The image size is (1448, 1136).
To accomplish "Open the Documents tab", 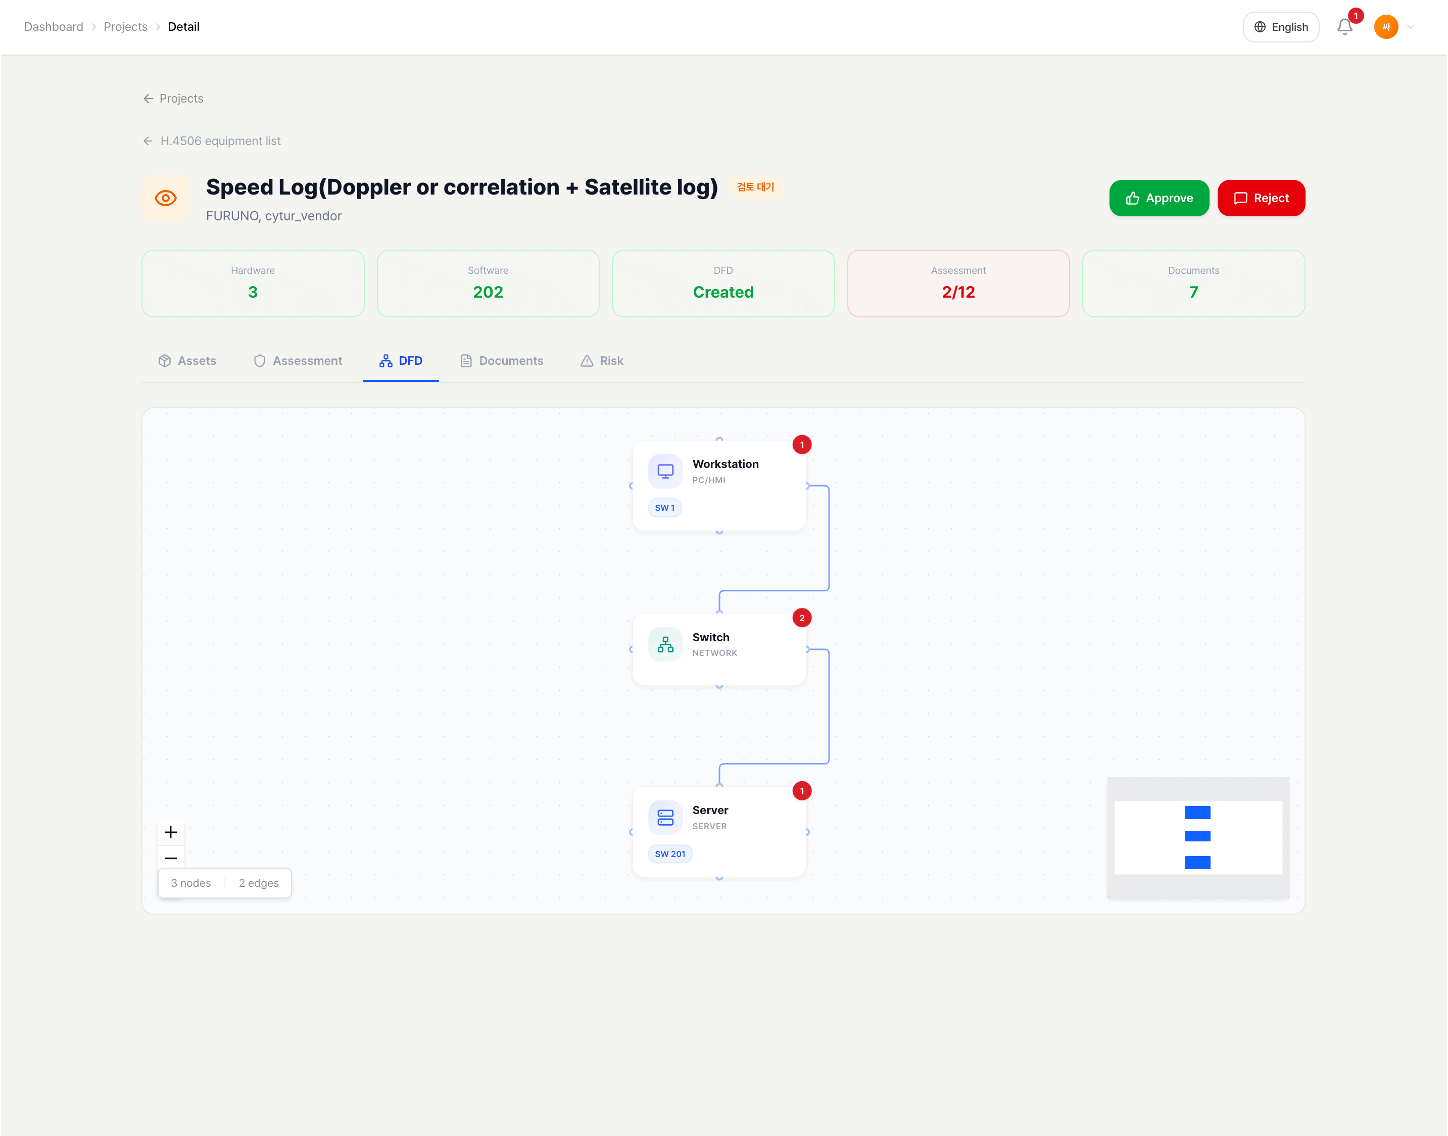I will click(501, 361).
